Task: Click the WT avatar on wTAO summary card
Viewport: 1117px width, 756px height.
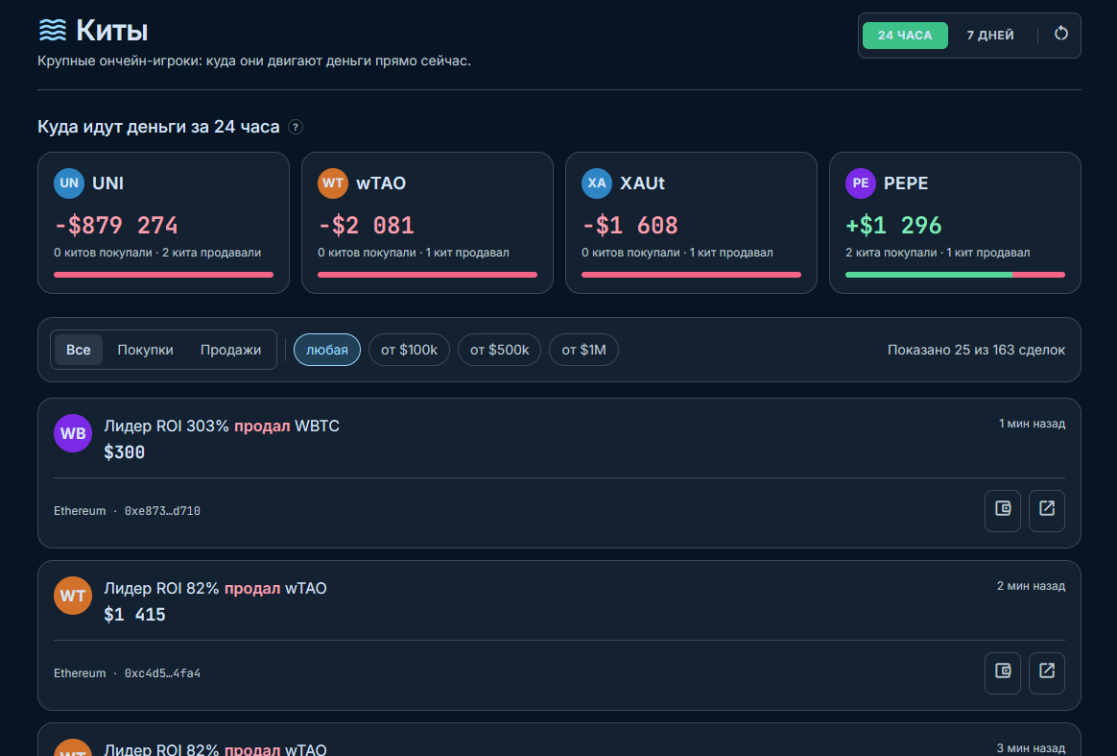Action: [x=333, y=183]
